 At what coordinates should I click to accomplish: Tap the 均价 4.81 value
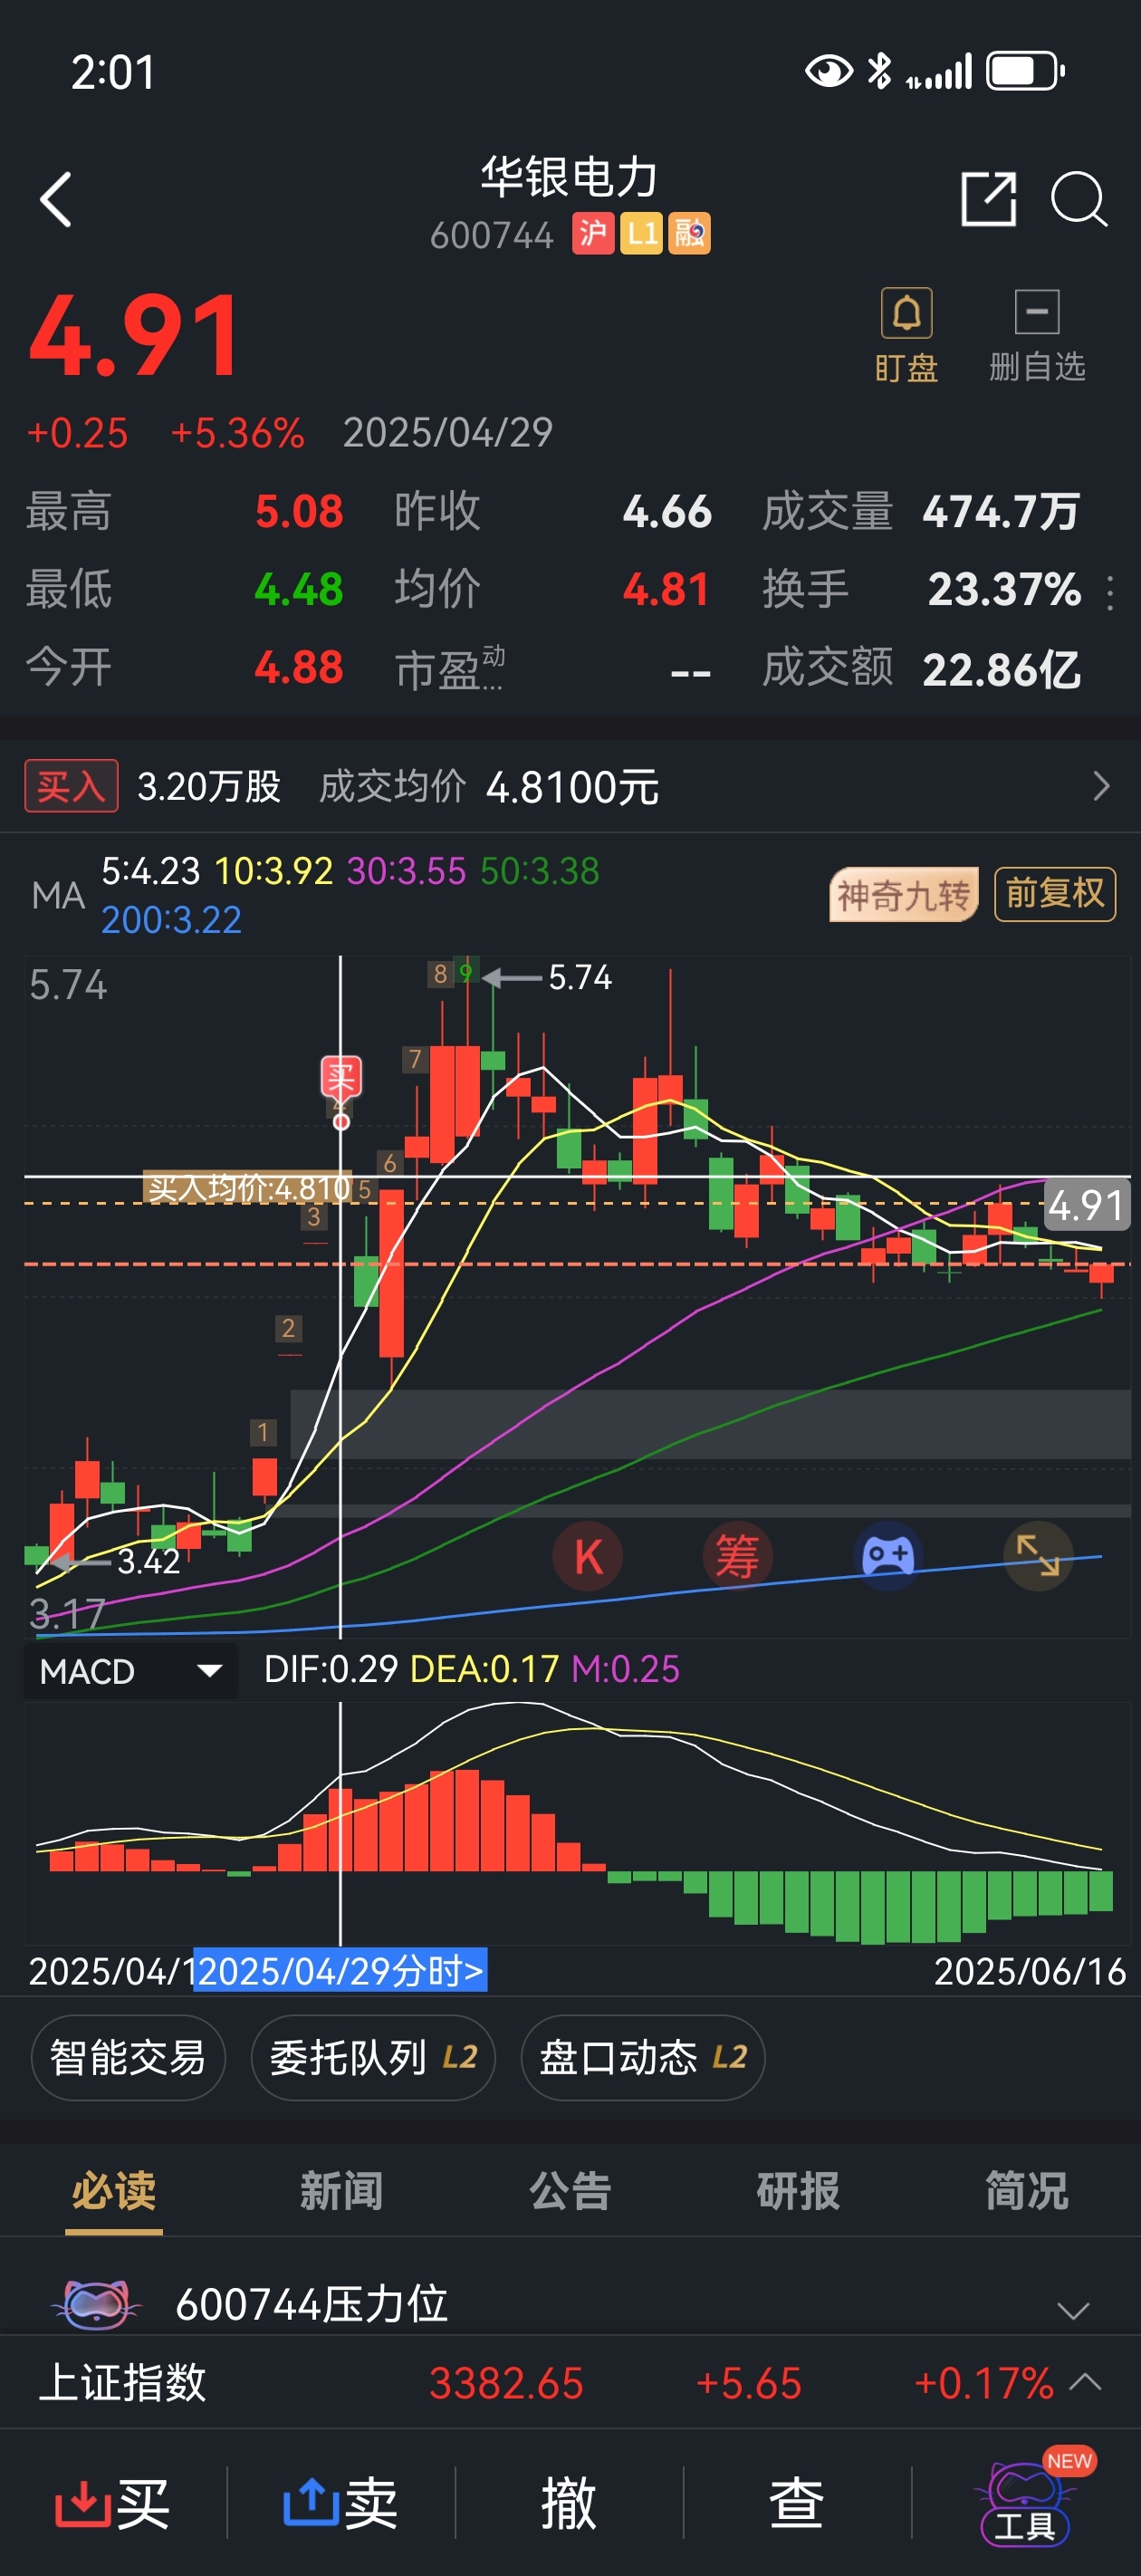click(x=667, y=590)
